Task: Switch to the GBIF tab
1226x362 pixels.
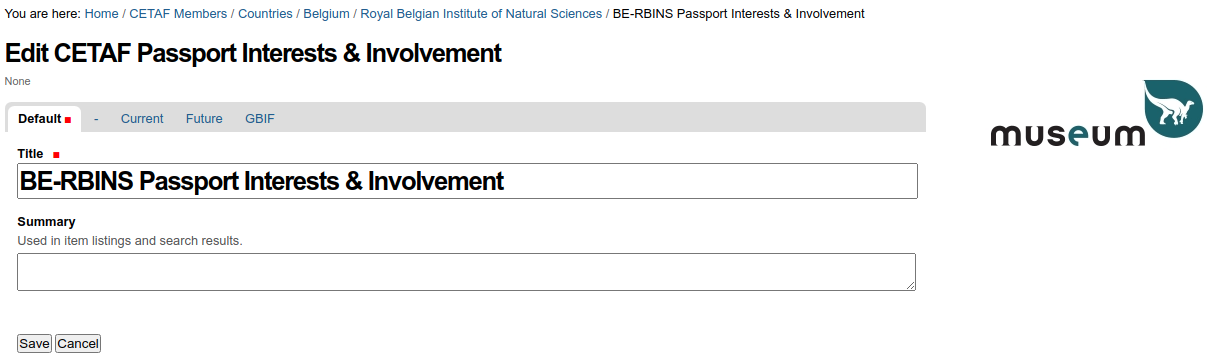Action: point(260,119)
